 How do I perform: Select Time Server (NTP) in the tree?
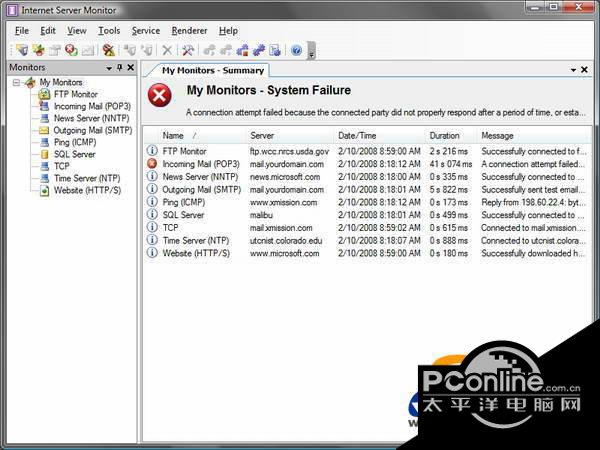click(87, 178)
